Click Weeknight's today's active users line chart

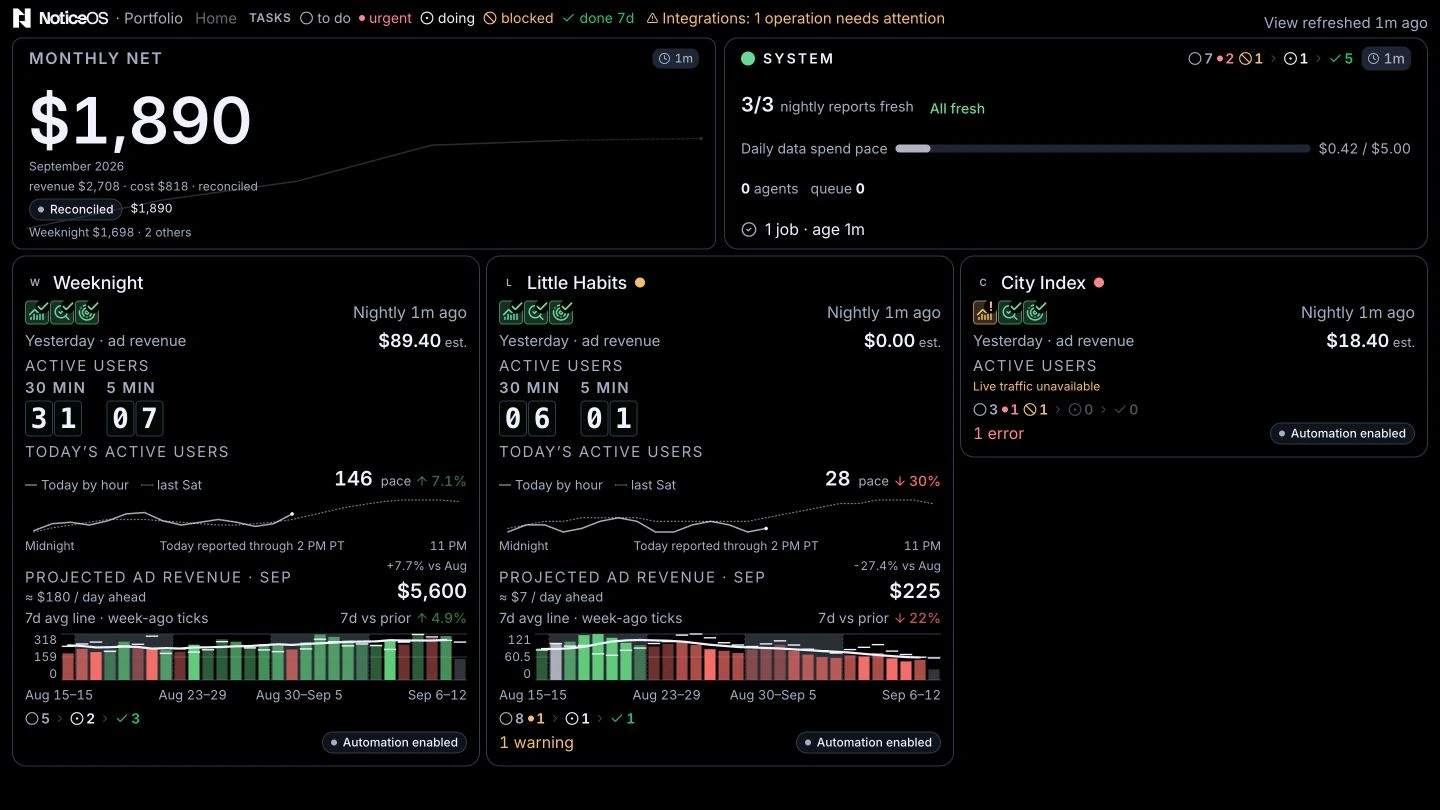point(246,515)
